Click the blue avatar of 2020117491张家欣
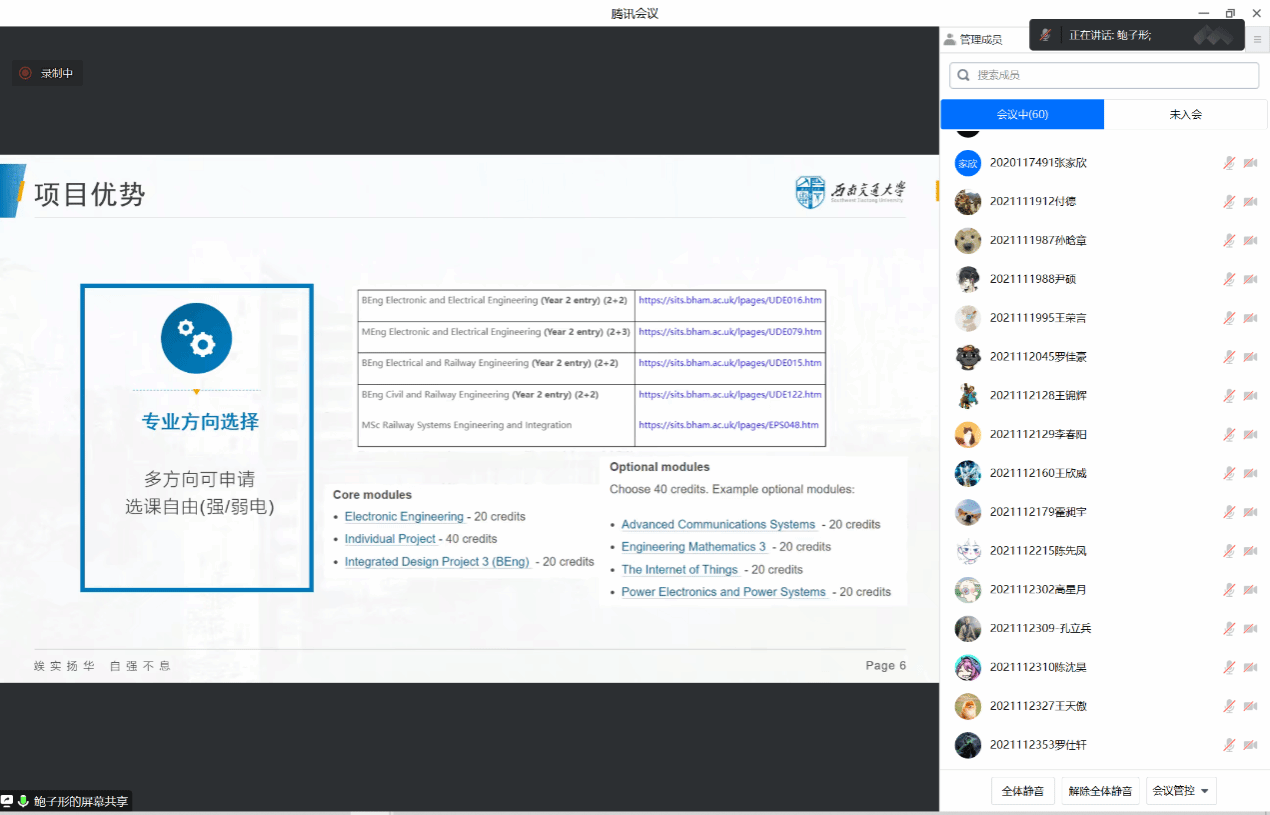This screenshot has width=1270, height=815. click(x=967, y=163)
